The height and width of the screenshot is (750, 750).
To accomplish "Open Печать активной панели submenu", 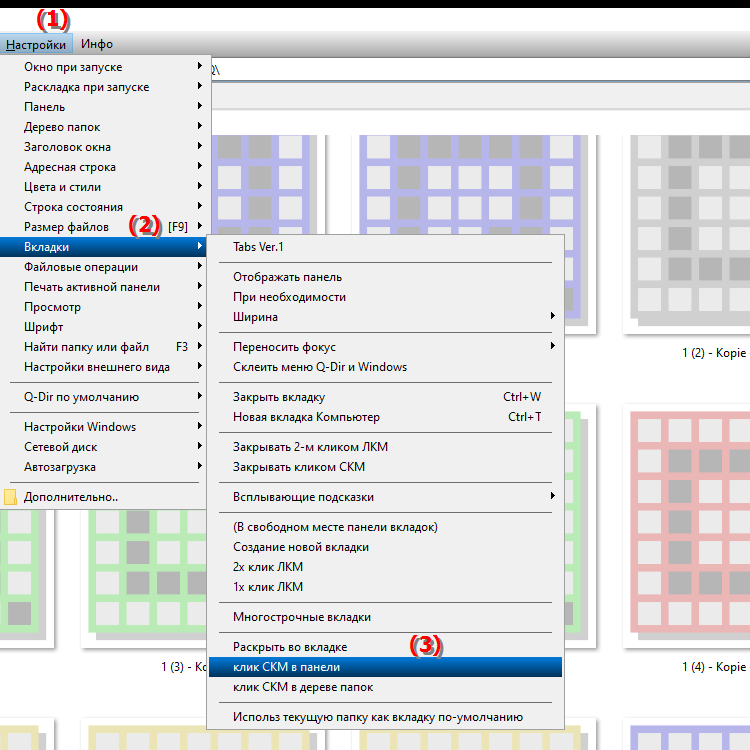I will (104, 287).
